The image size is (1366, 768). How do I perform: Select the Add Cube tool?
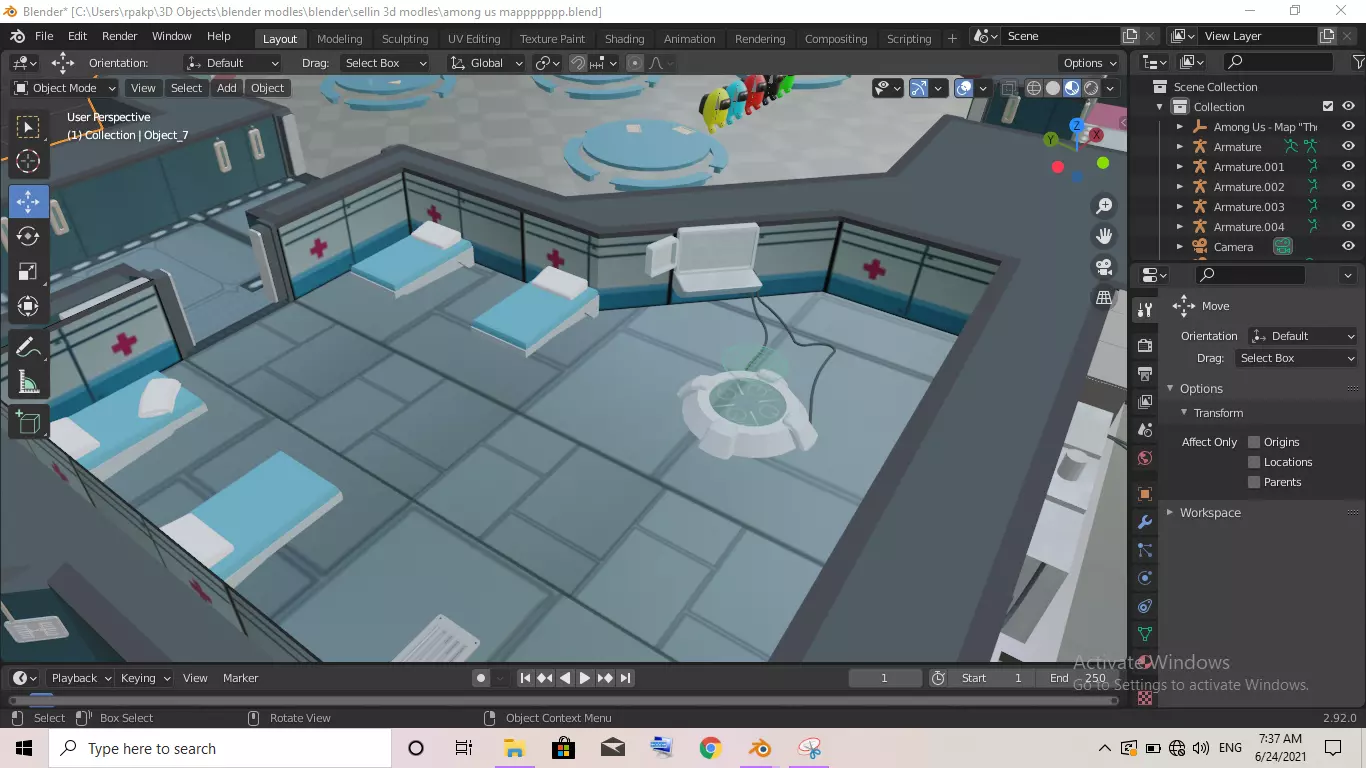pyautogui.click(x=28, y=422)
